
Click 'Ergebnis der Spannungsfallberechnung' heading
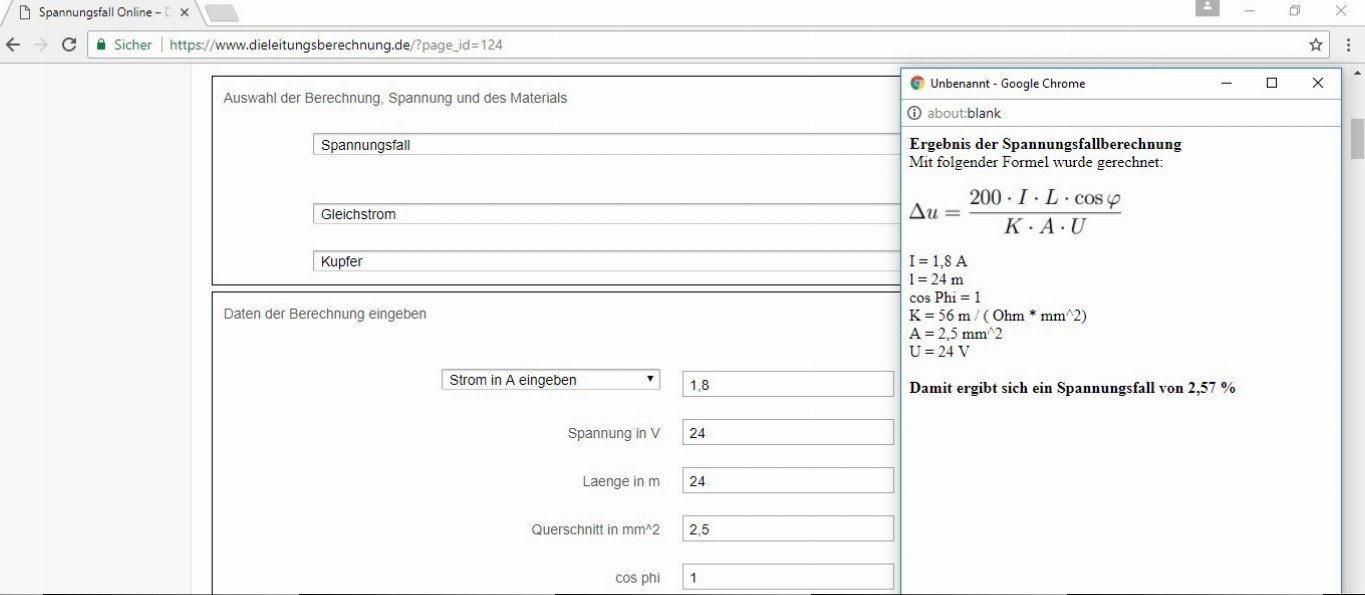[1045, 144]
